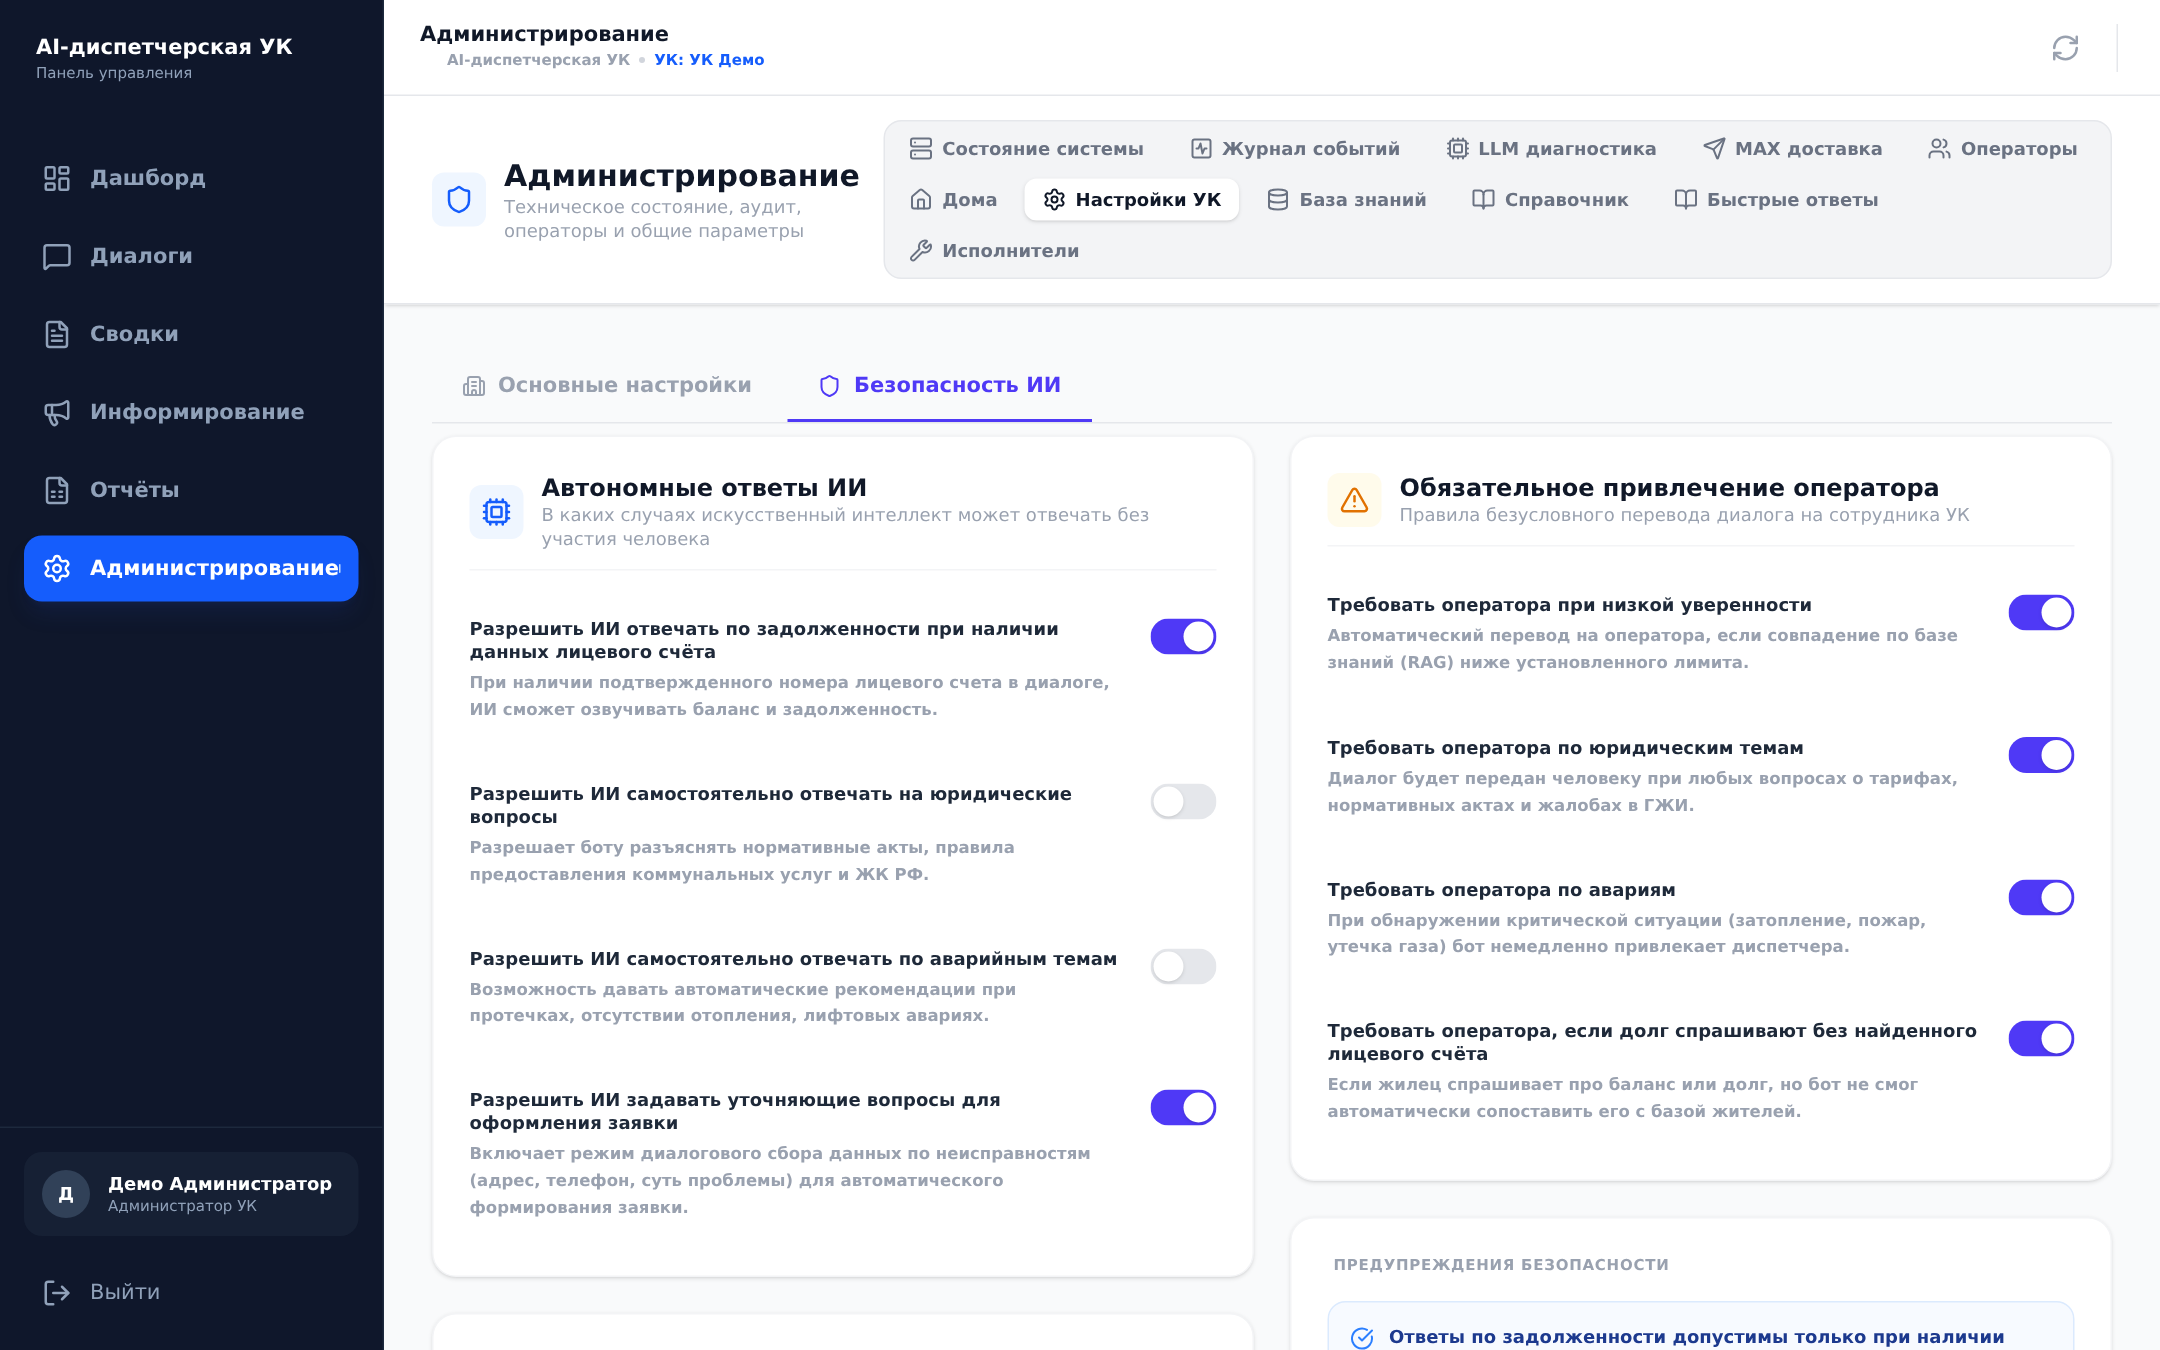Click the Операторы users icon
2160x1350 pixels.
1940,149
